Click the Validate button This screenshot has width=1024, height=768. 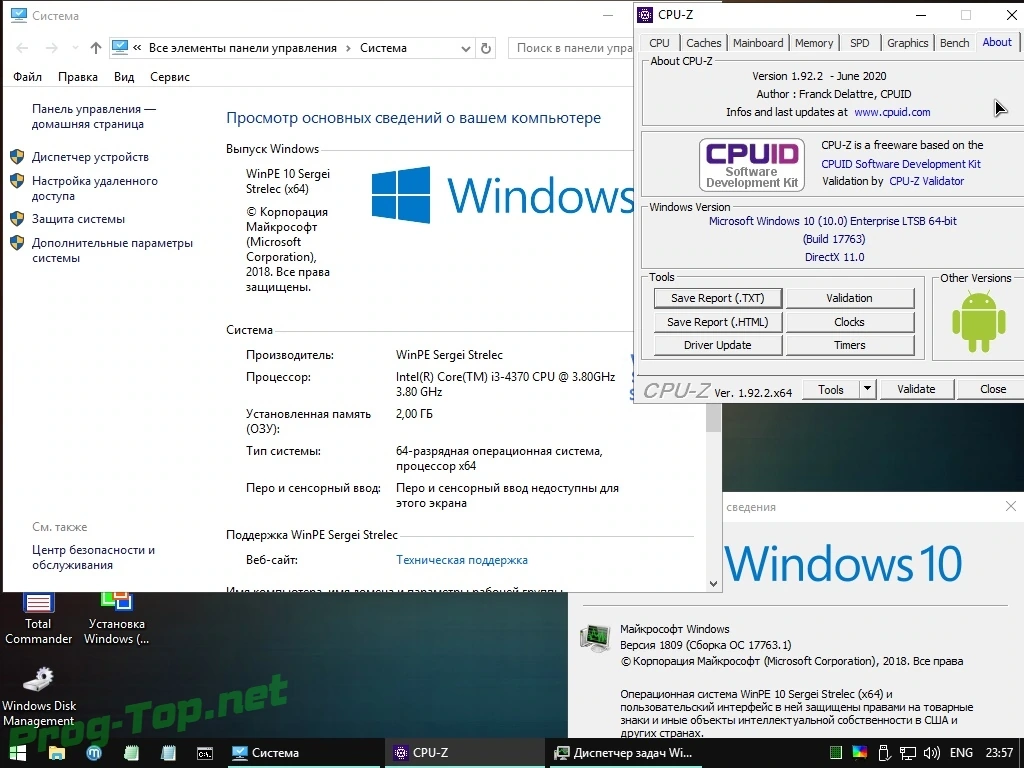(916, 389)
